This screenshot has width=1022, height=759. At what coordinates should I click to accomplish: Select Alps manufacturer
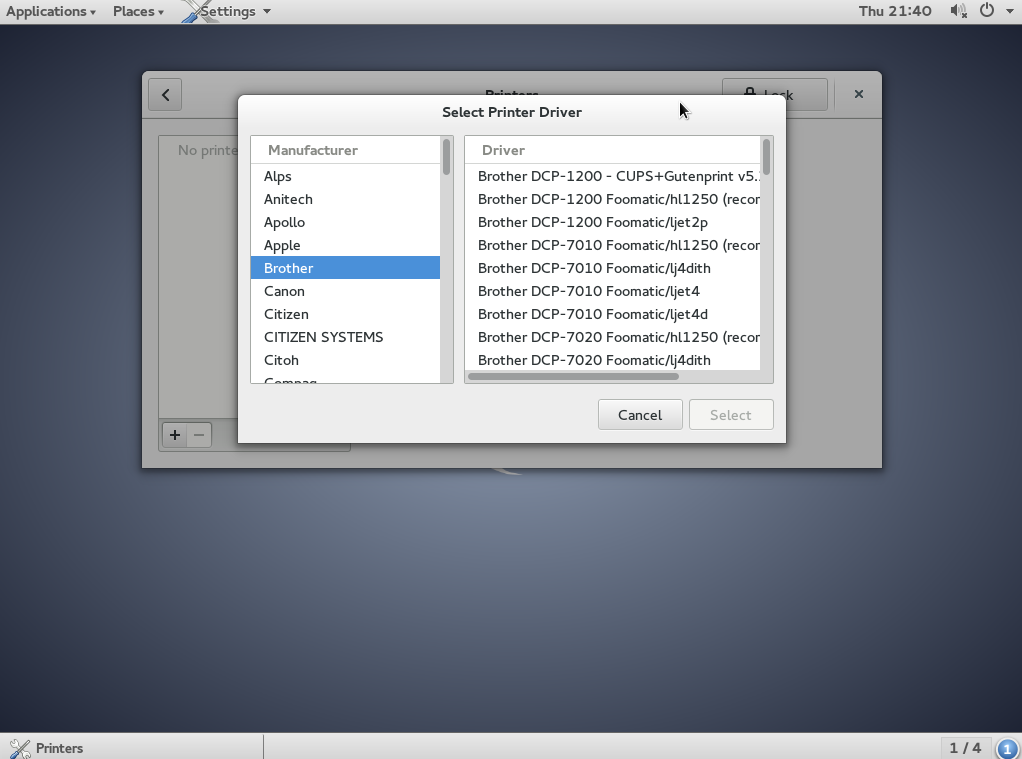(x=345, y=176)
